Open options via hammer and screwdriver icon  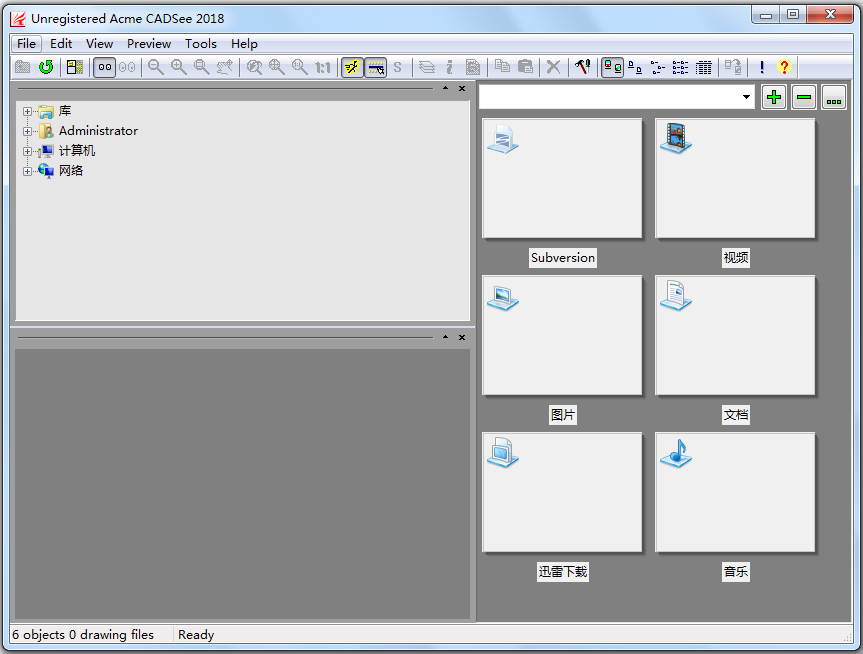click(583, 67)
